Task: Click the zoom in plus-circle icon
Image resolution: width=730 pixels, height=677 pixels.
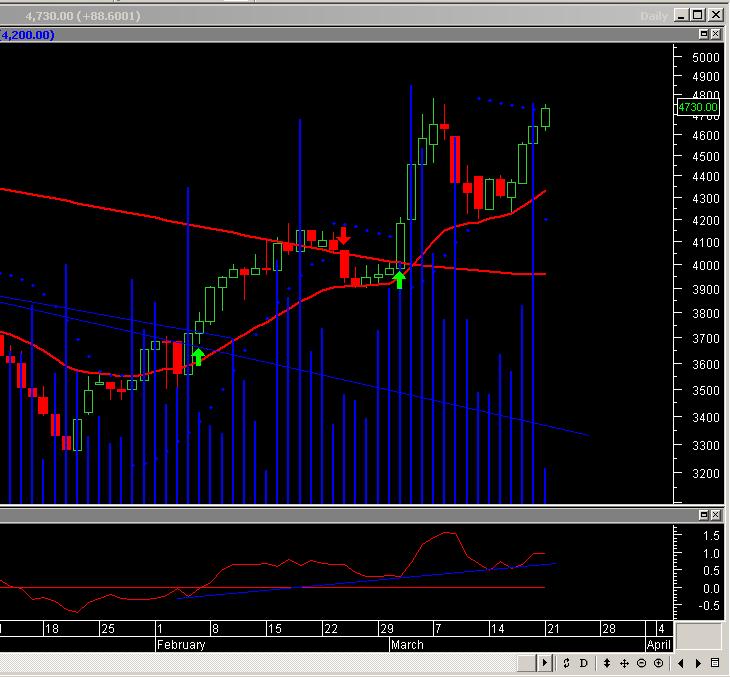Action: (x=658, y=663)
